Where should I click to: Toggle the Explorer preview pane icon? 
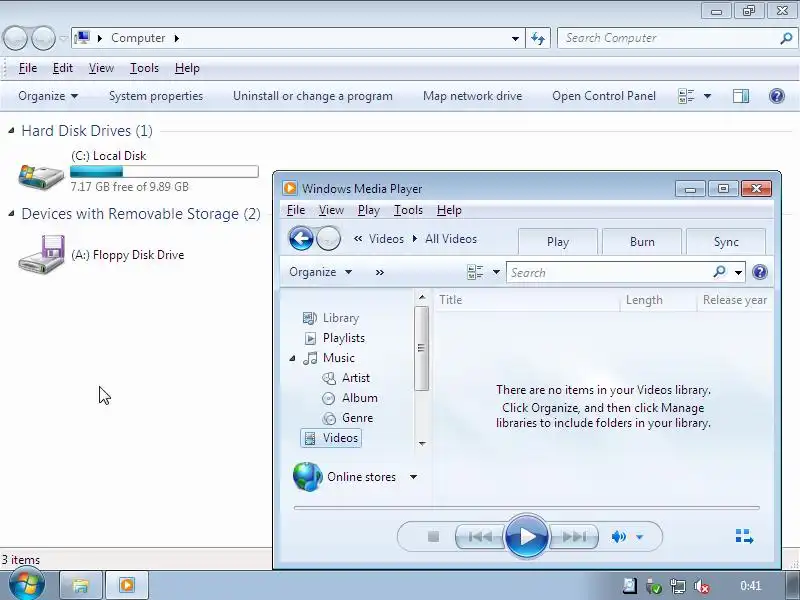741,96
